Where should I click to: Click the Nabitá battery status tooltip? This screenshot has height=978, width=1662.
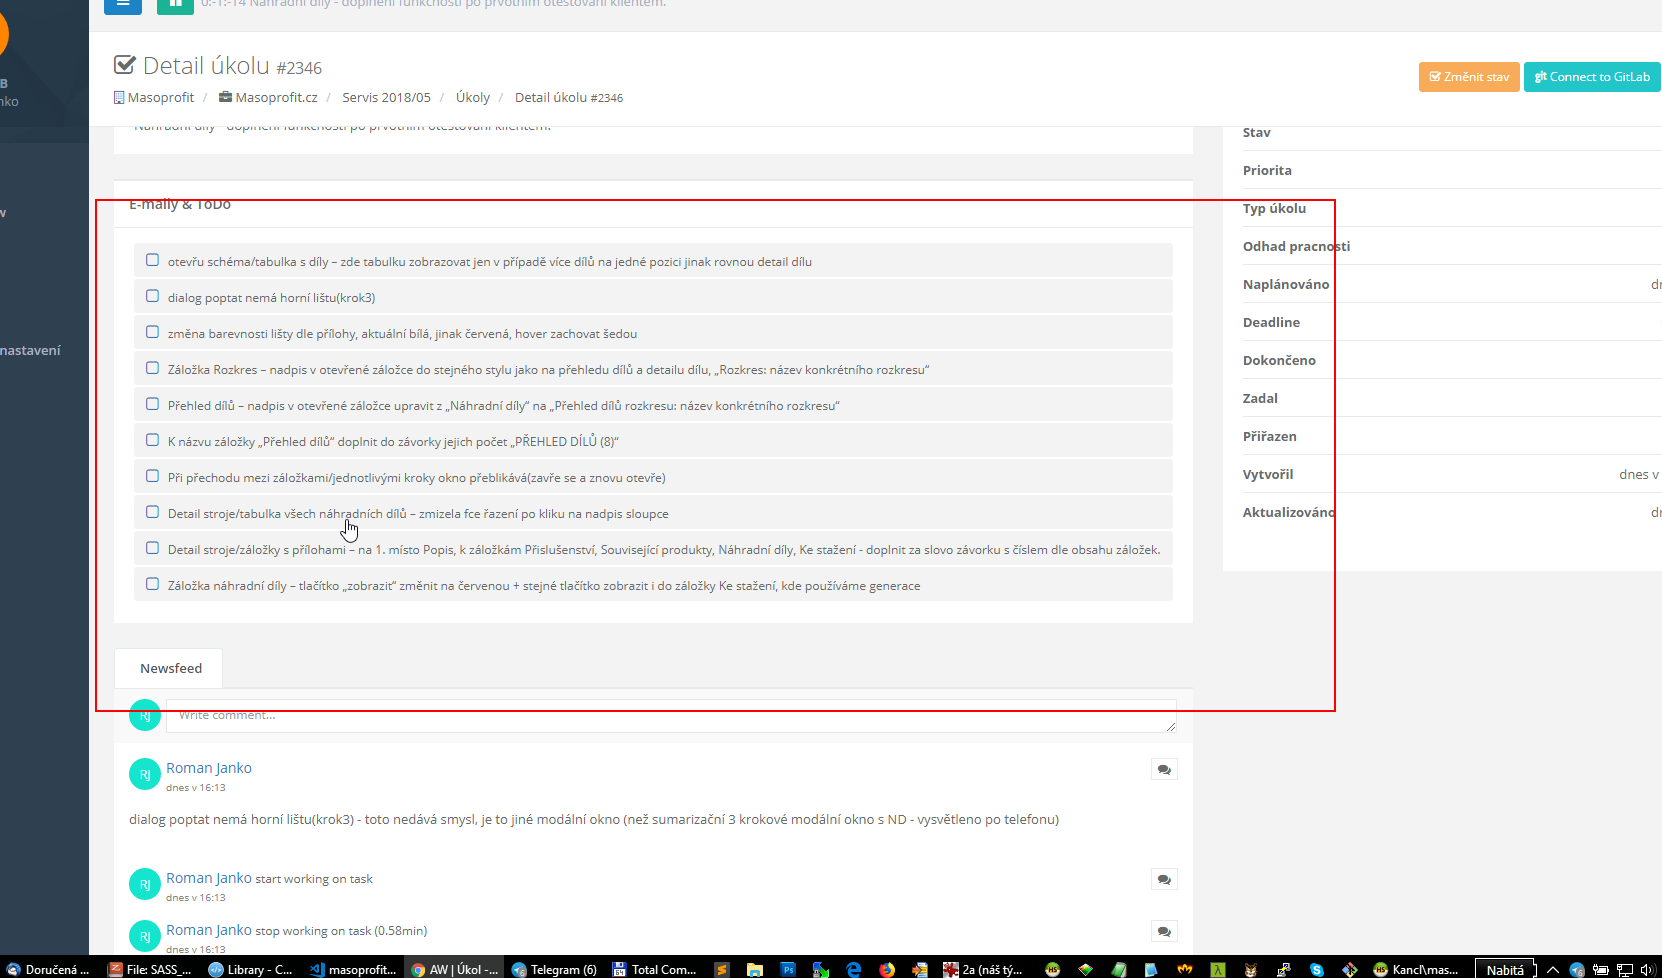[1505, 969]
